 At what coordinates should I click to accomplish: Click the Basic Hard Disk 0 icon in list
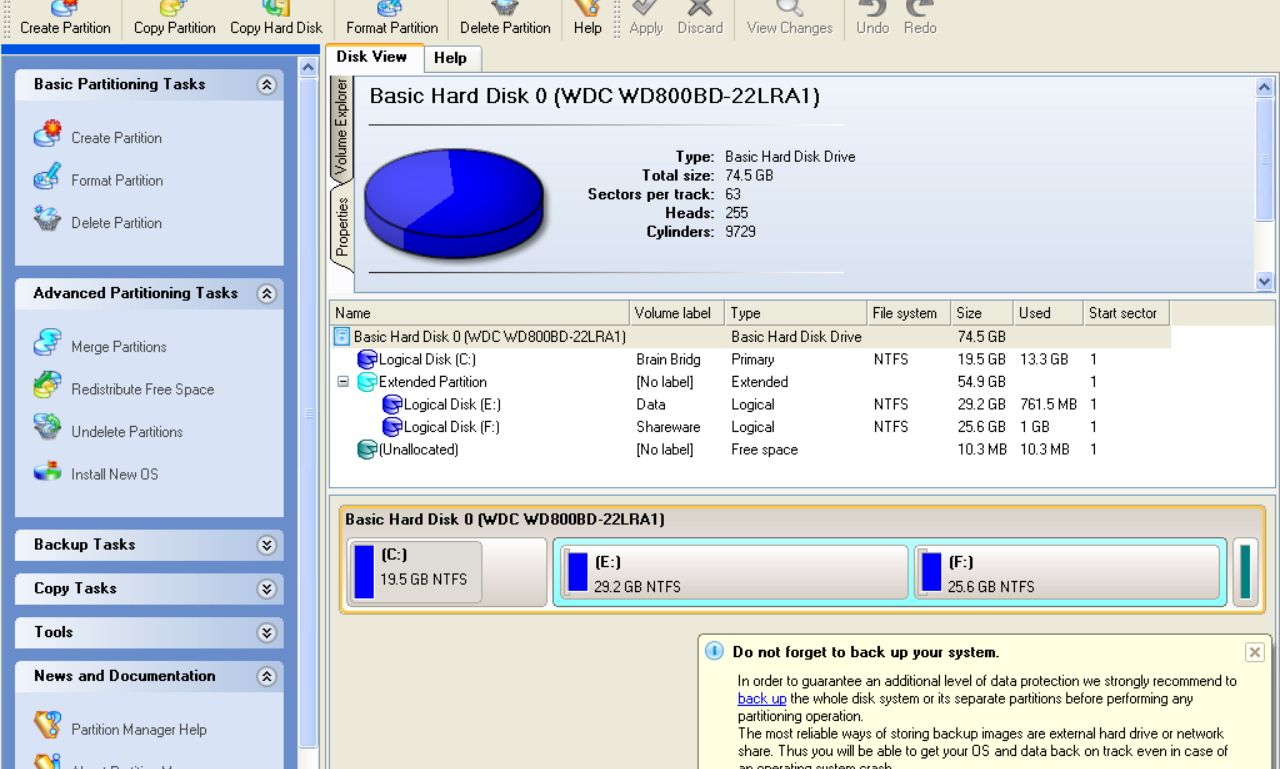[342, 337]
